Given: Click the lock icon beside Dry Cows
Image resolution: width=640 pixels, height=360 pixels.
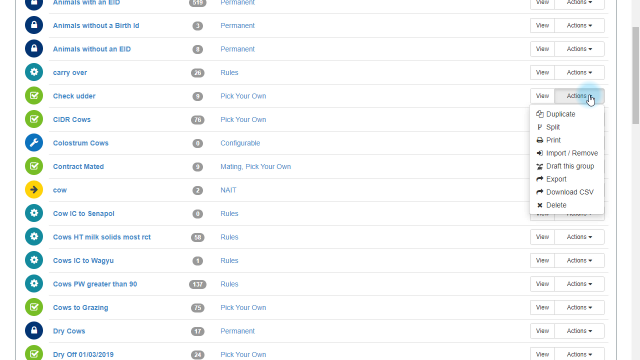Looking at the screenshot, I should [34, 331].
